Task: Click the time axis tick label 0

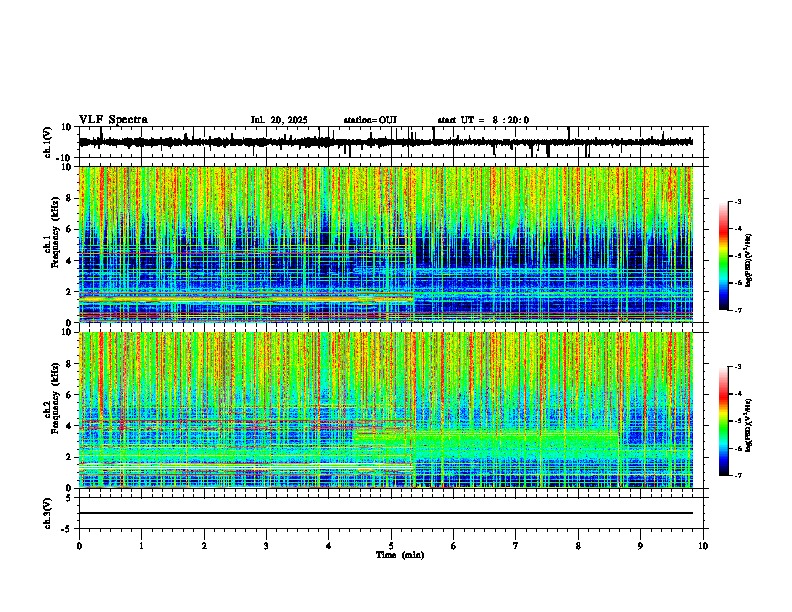Action: click(x=79, y=546)
